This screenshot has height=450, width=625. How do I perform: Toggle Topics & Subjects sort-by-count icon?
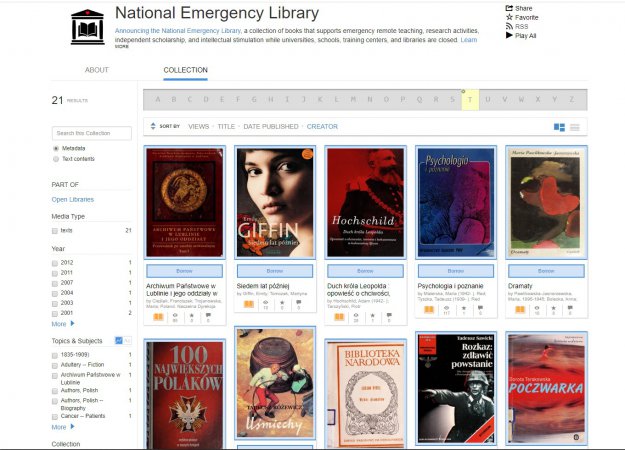pos(119,340)
